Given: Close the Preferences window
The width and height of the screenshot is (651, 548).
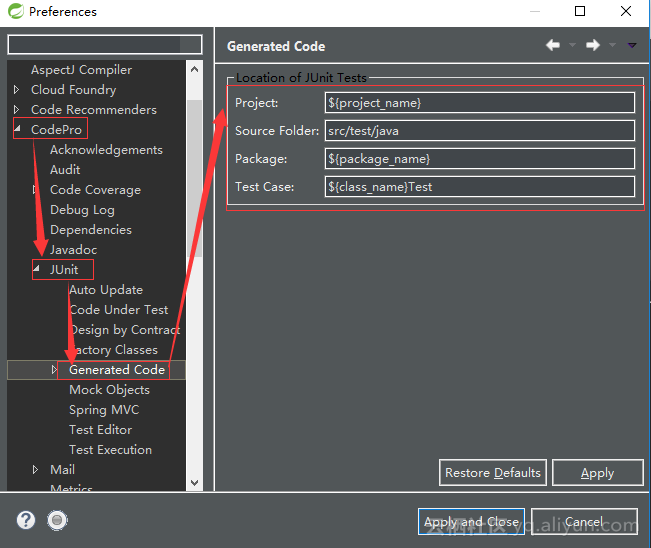Looking at the screenshot, I should (x=626, y=11).
